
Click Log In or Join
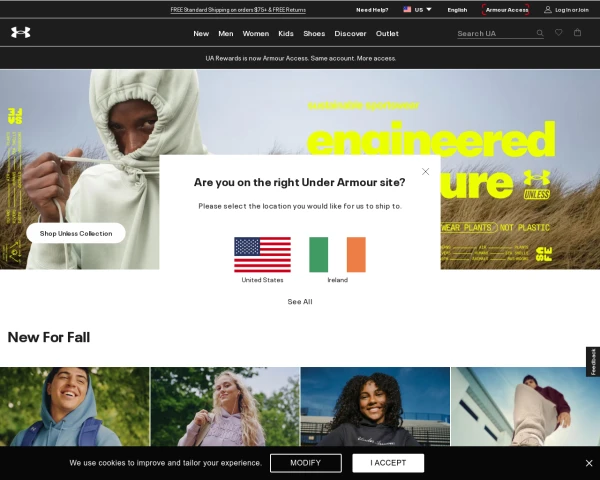tap(572, 10)
